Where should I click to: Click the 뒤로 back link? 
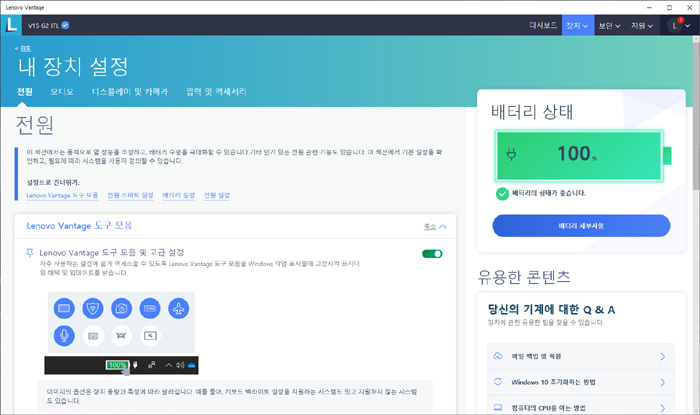23,48
